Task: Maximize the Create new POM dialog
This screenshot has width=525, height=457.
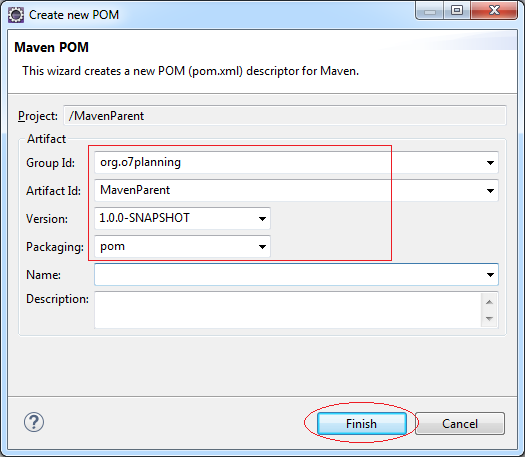Action: (x=457, y=10)
